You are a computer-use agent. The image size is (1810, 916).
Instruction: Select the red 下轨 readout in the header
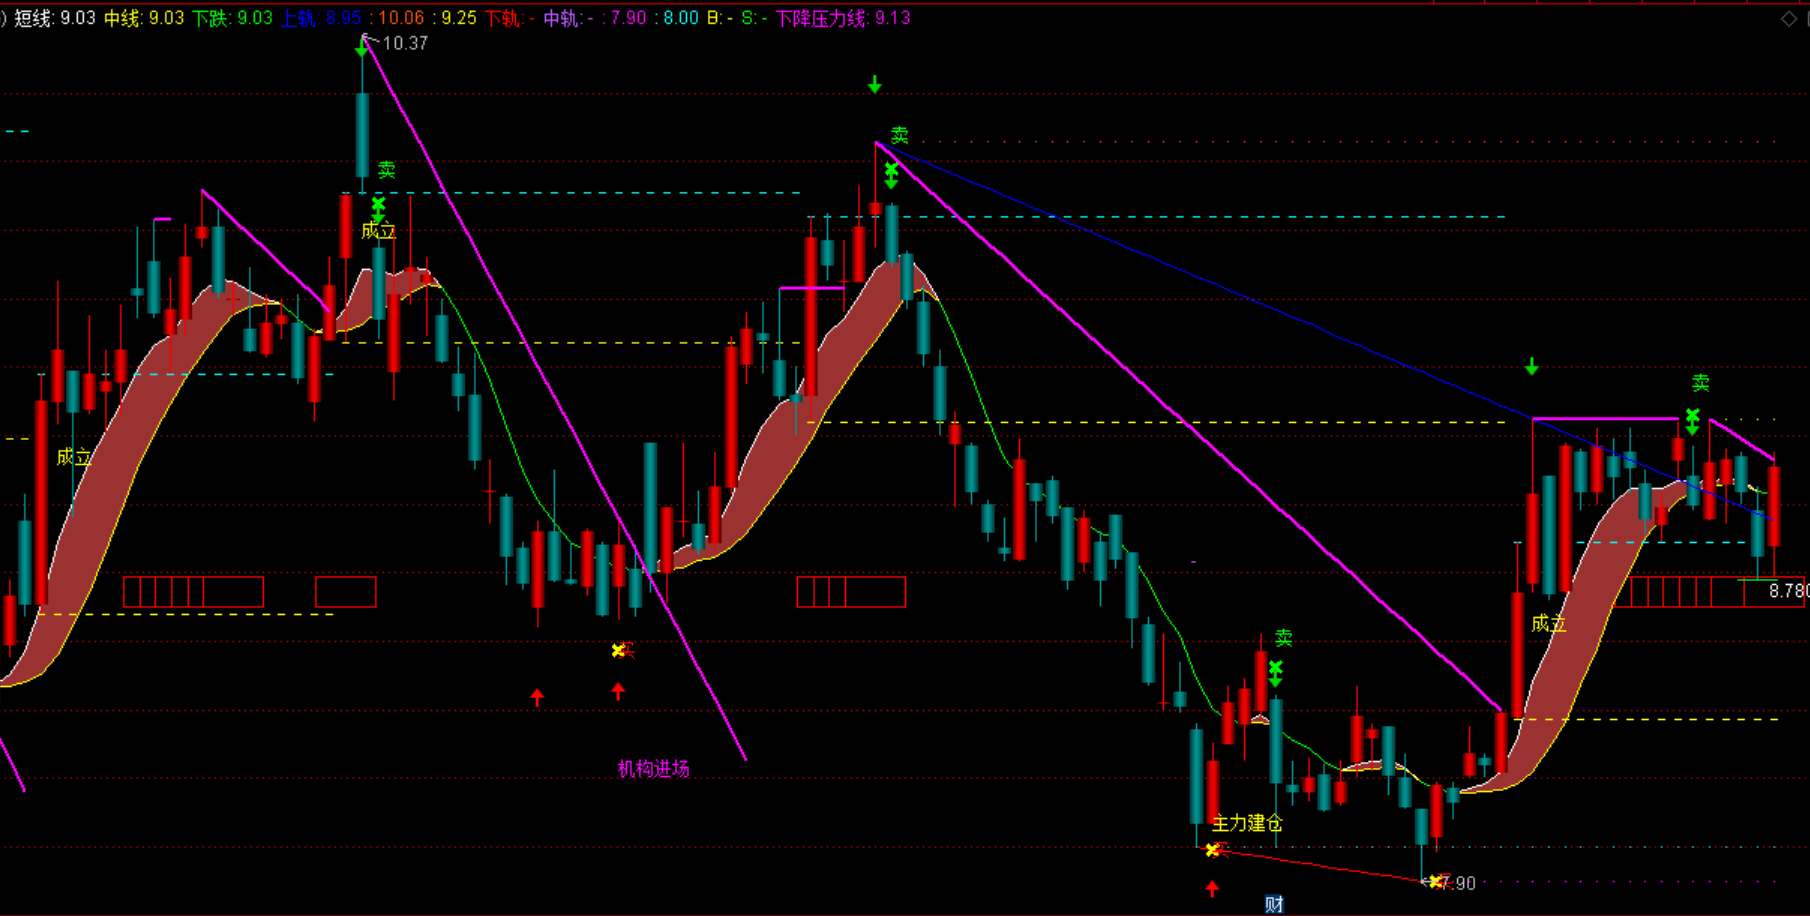click(x=510, y=18)
